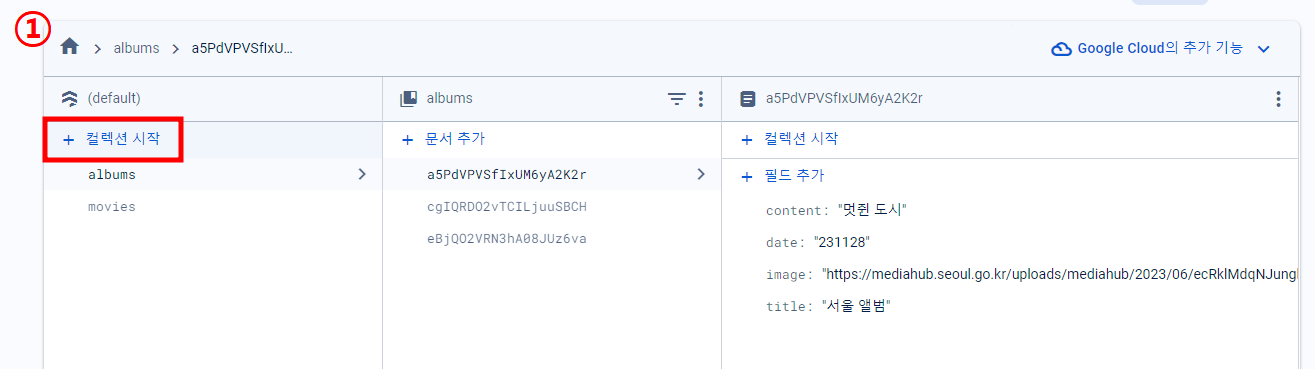Image resolution: width=1315 pixels, height=369 pixels.
Task: Click the albums column header title
Action: coord(449,98)
